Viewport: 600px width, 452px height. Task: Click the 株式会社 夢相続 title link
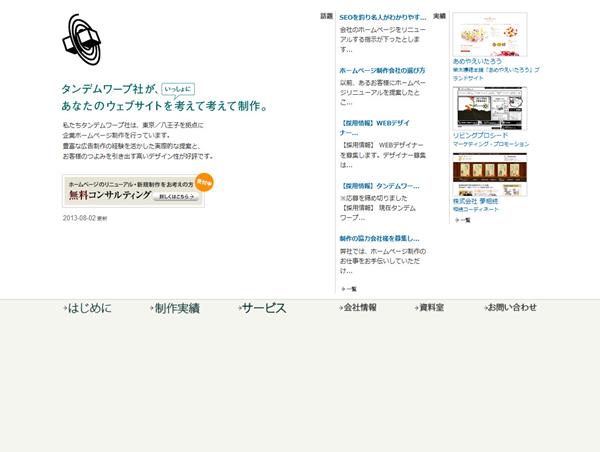pos(476,201)
